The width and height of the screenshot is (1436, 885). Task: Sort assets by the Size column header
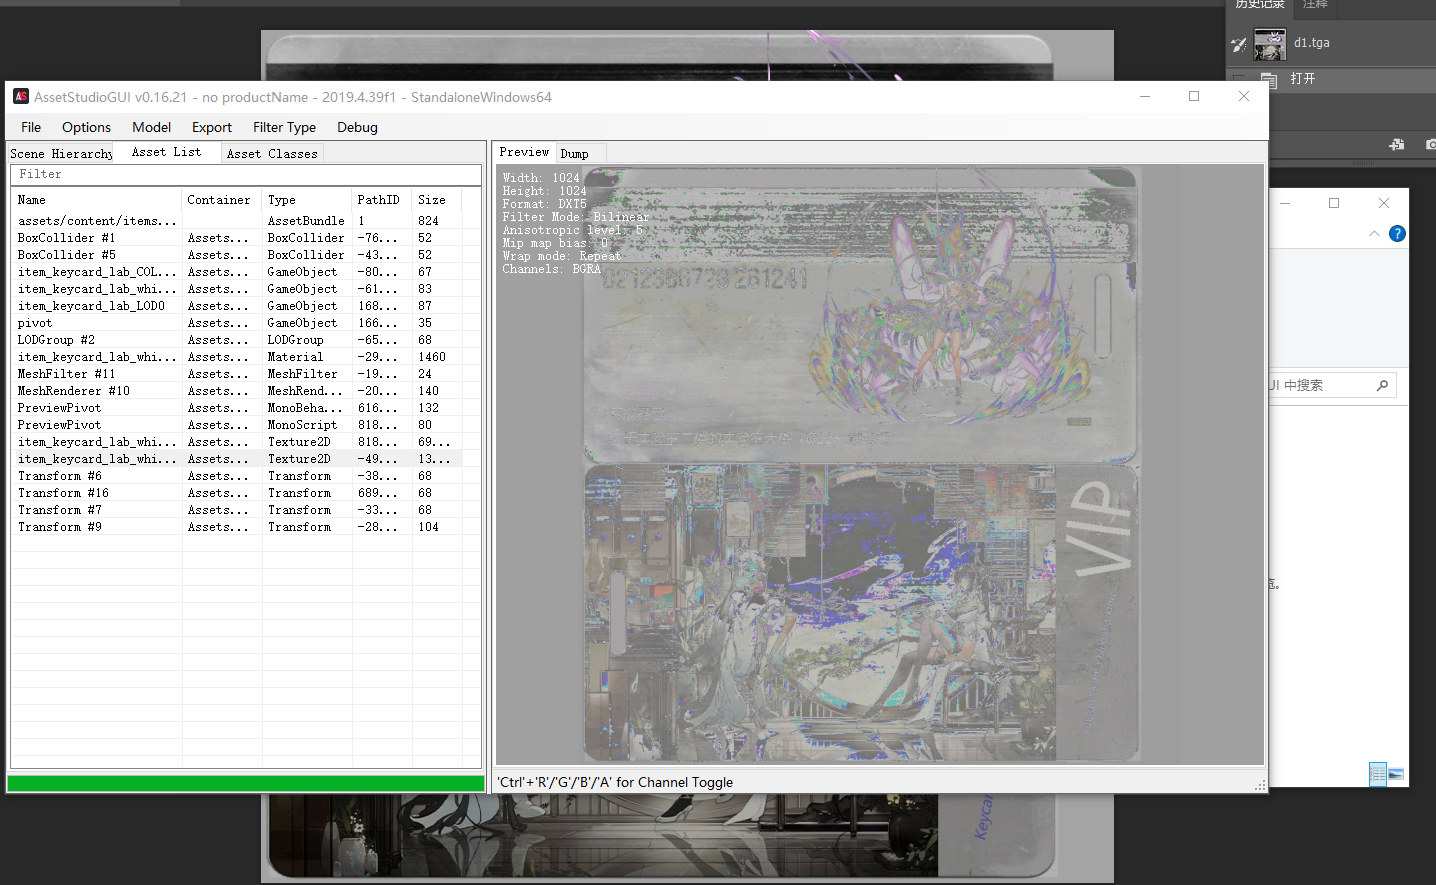(x=431, y=200)
